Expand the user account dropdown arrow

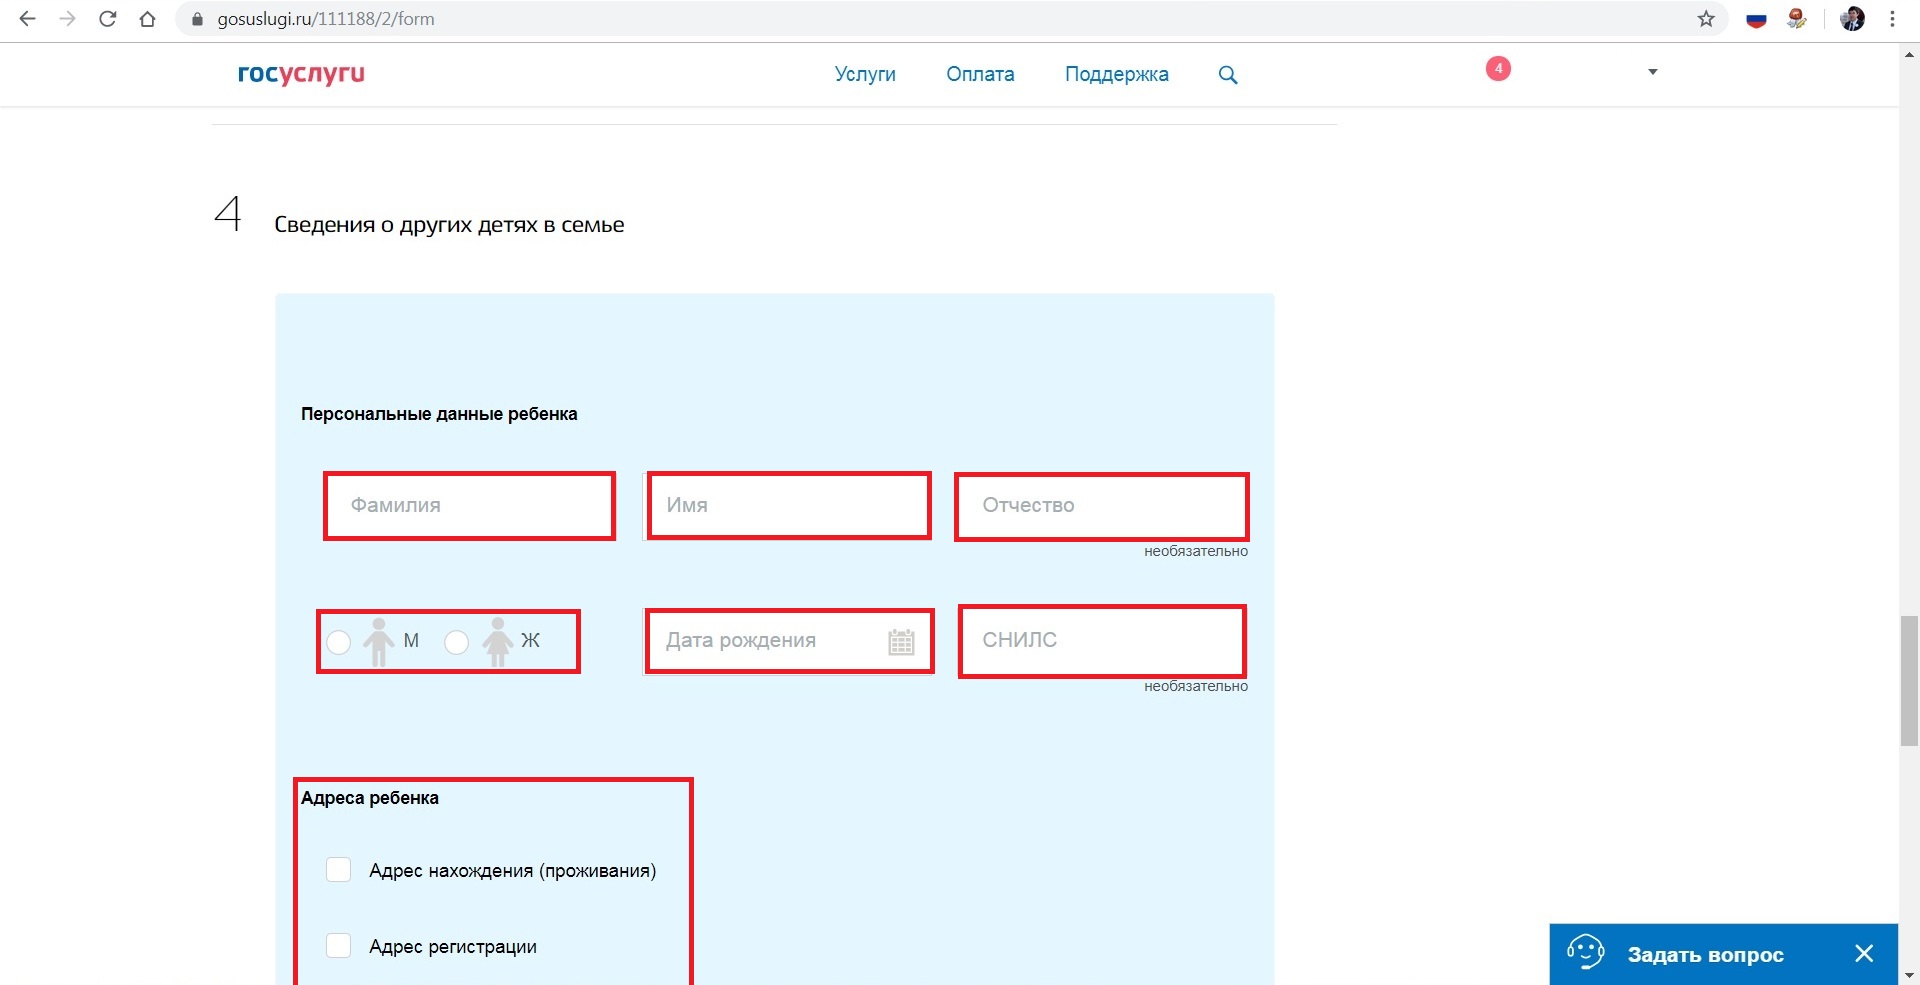1653,72
